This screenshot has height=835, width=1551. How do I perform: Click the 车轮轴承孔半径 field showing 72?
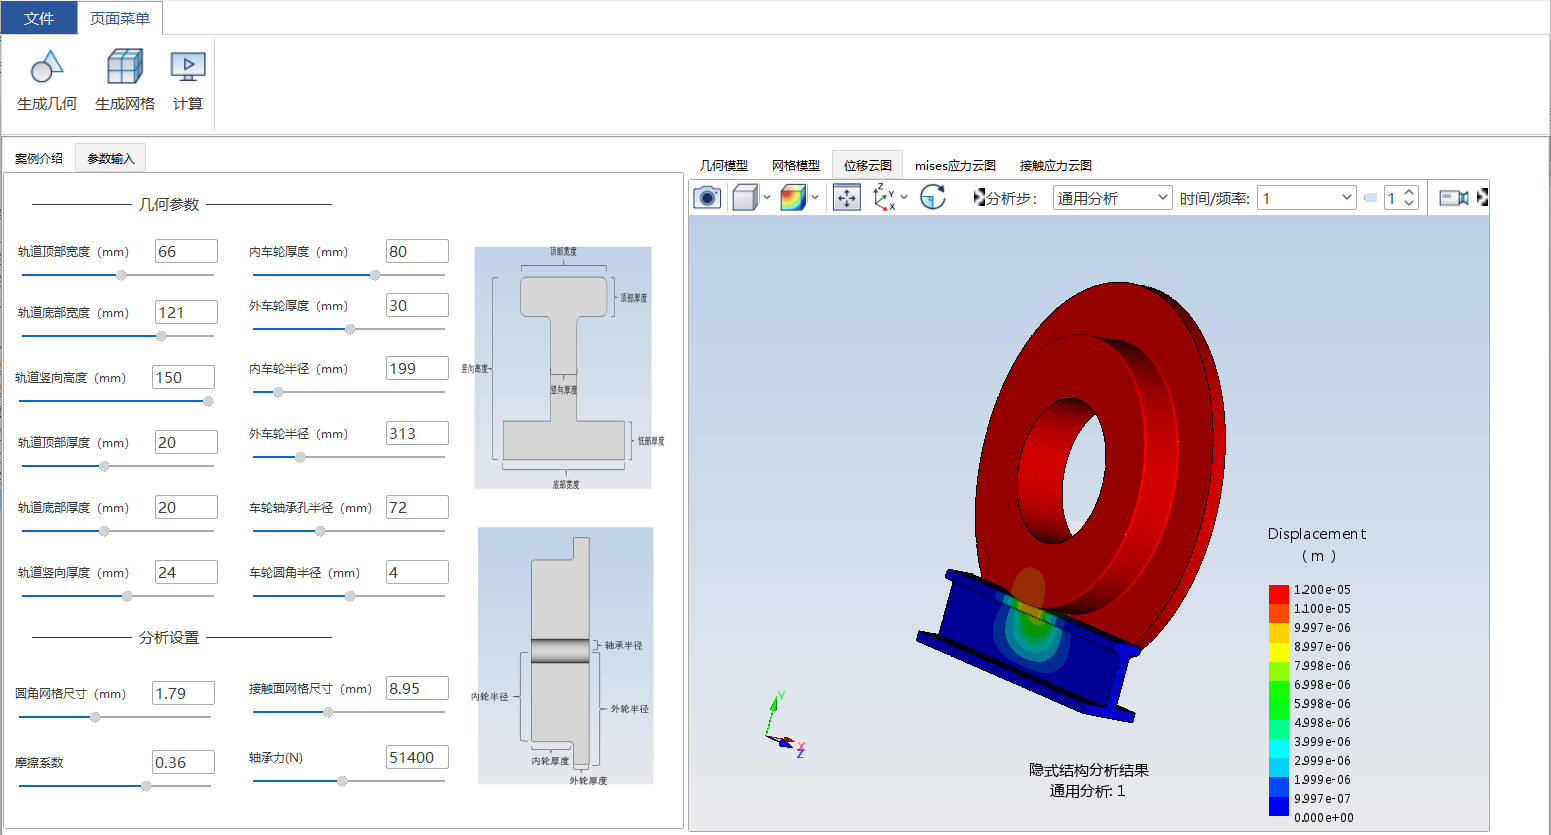pos(417,508)
